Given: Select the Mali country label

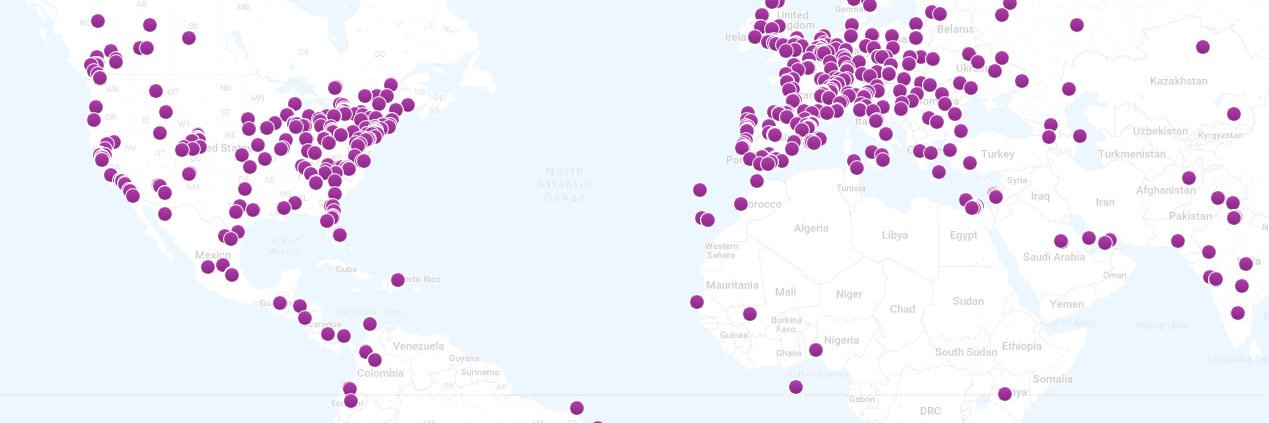Looking at the screenshot, I should click(786, 292).
